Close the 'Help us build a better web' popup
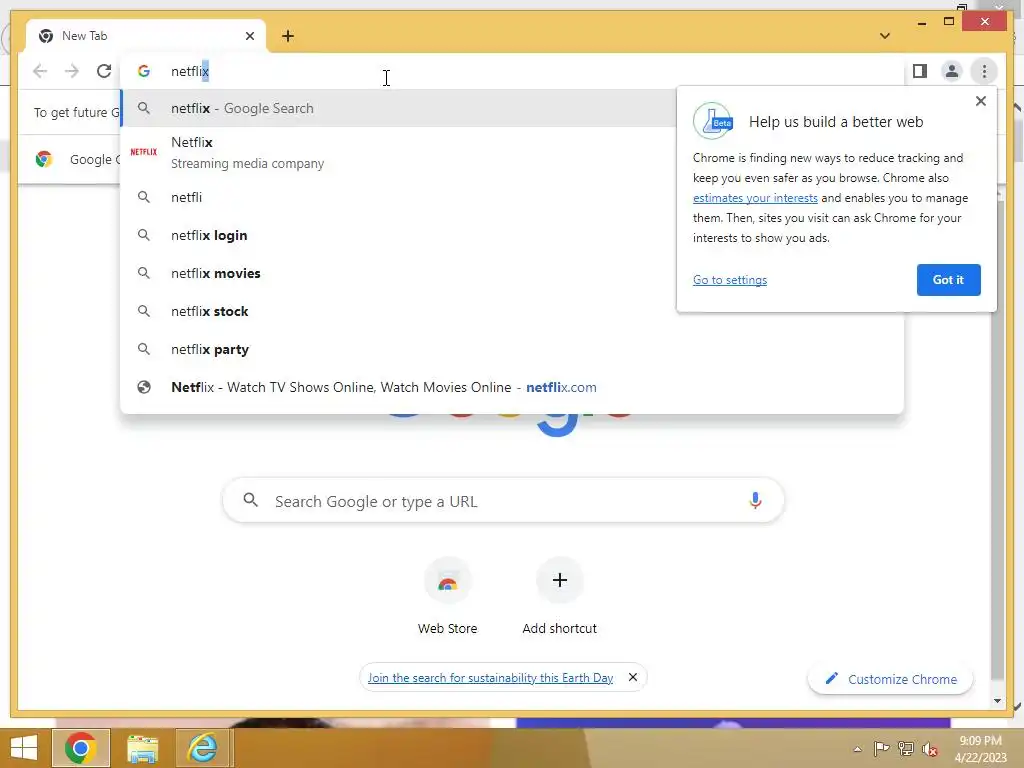The width and height of the screenshot is (1024, 768). 980,101
